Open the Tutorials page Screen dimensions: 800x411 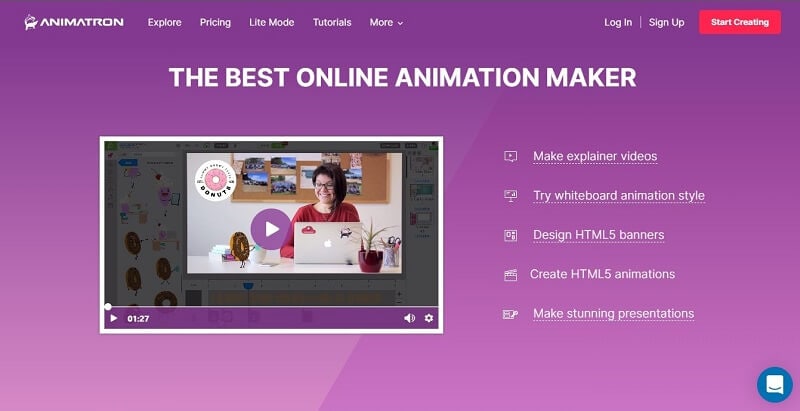[332, 22]
